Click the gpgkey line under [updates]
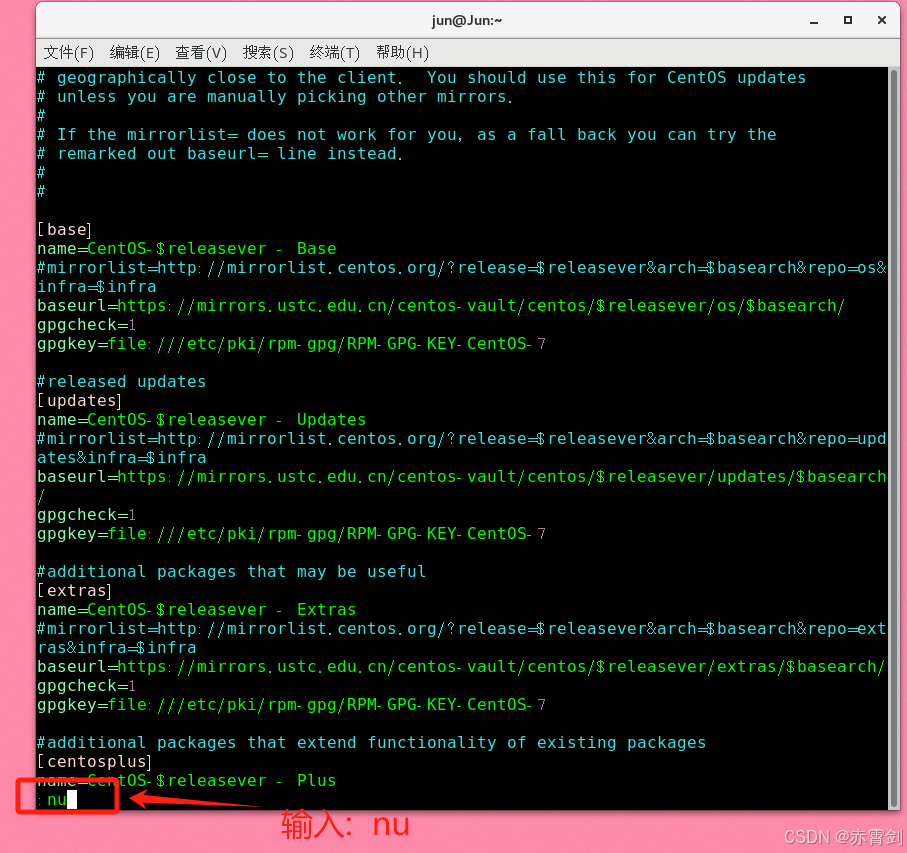Image resolution: width=907 pixels, height=853 pixels. [x=292, y=533]
